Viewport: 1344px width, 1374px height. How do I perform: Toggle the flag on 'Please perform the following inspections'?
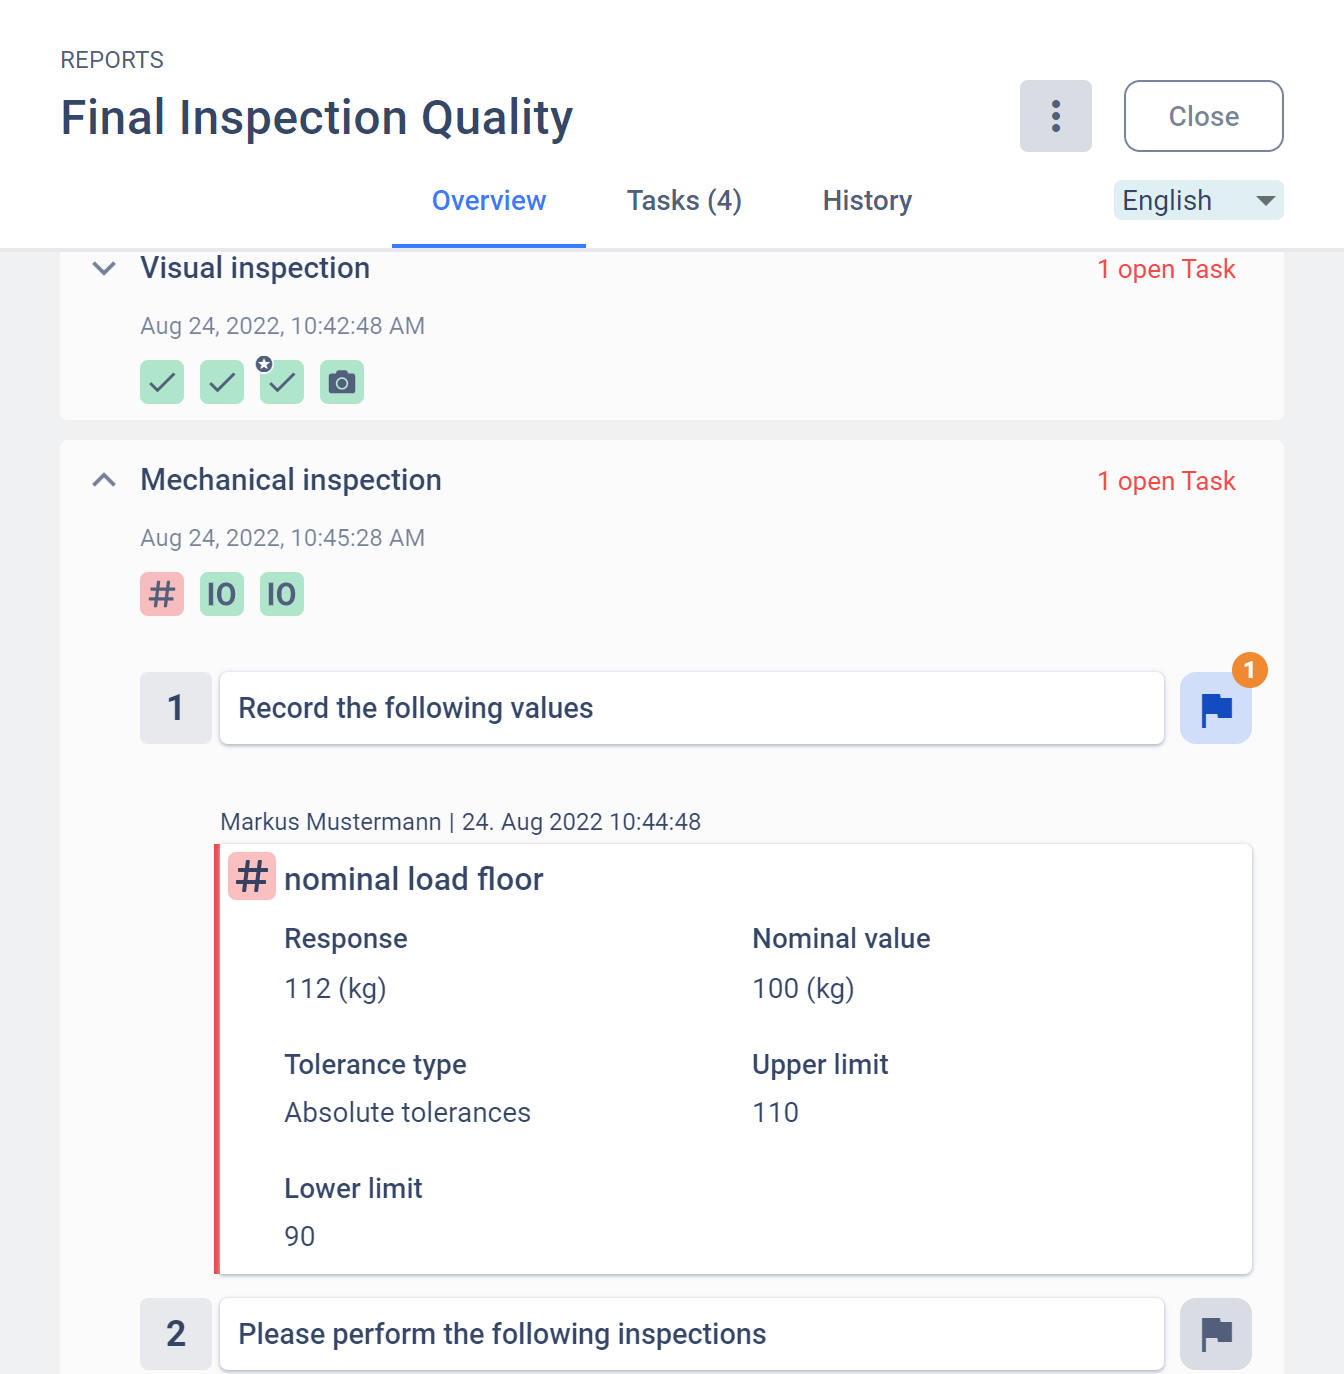1216,1333
